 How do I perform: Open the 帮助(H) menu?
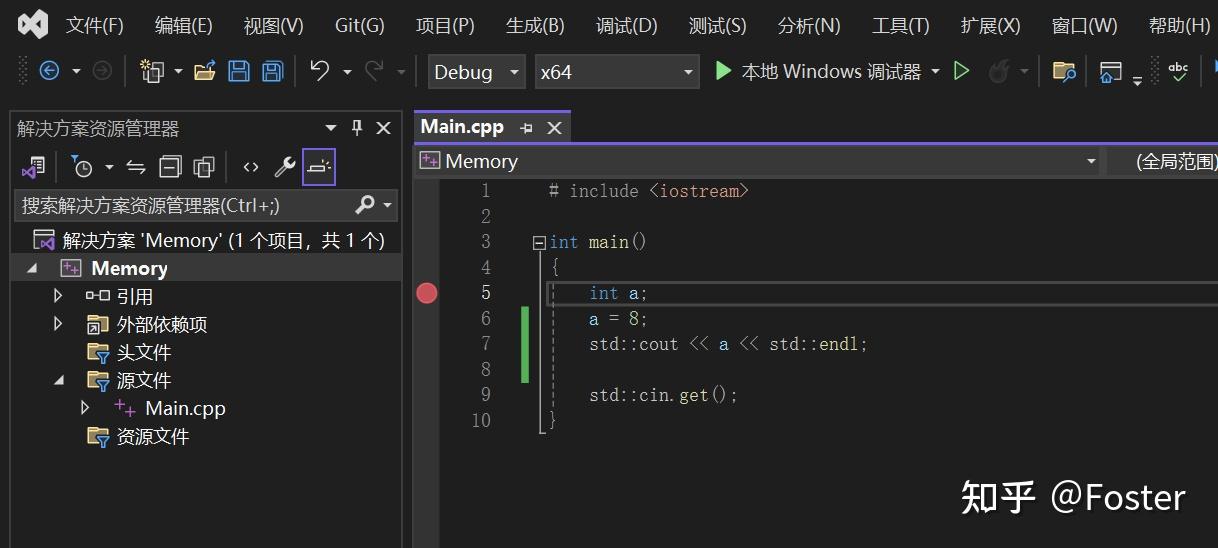1180,25
